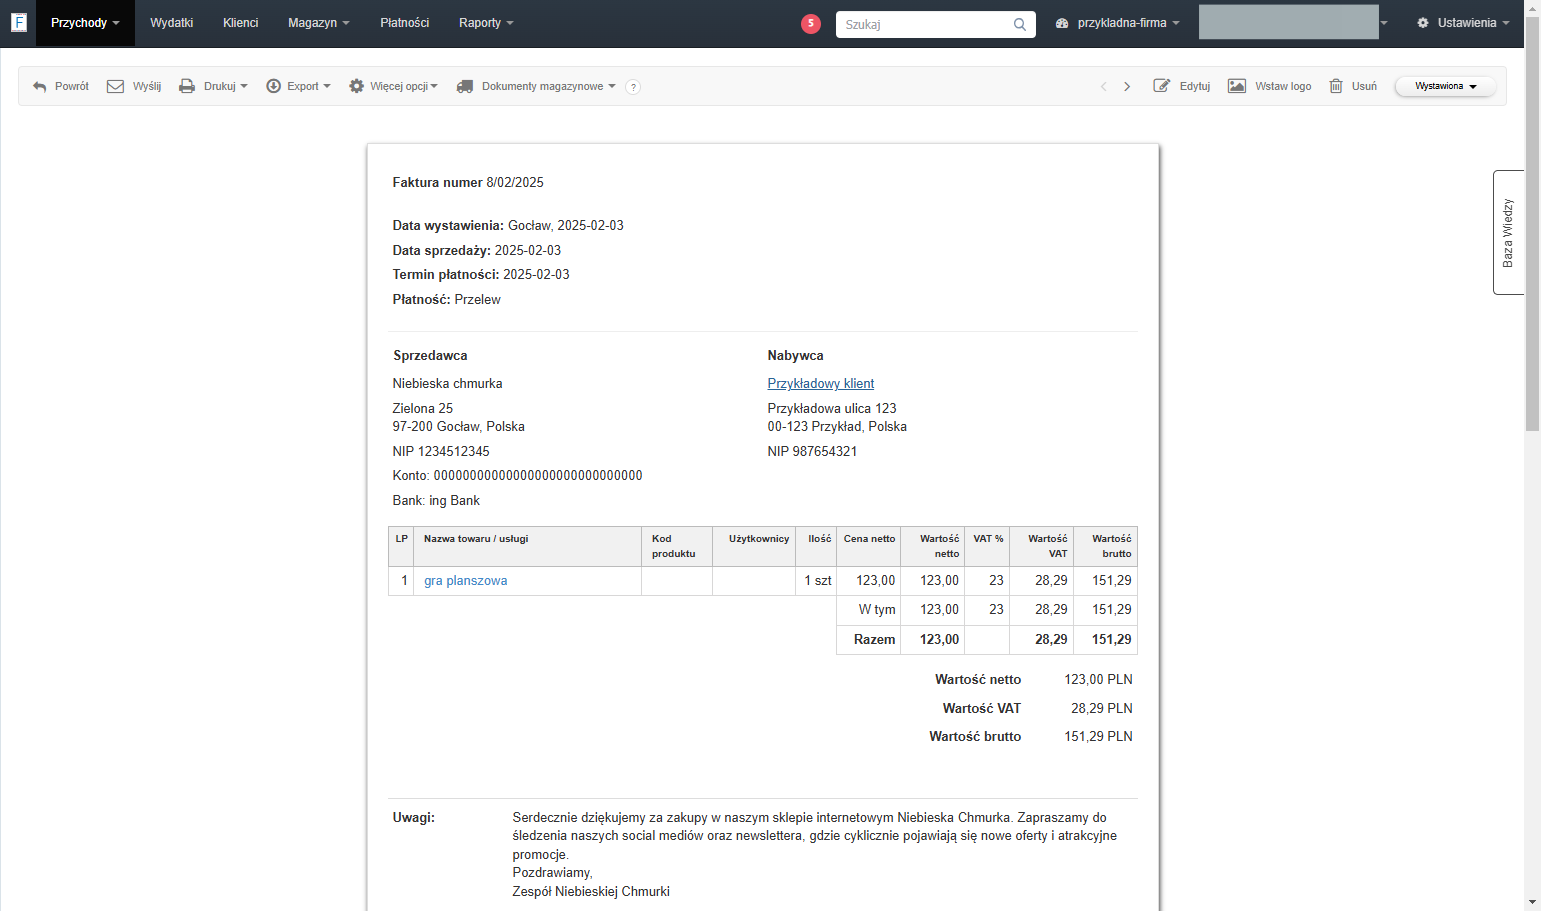Image resolution: width=1541 pixels, height=911 pixels.
Task: Click the Wartość VAT total 28,29 PLN
Action: (1102, 709)
